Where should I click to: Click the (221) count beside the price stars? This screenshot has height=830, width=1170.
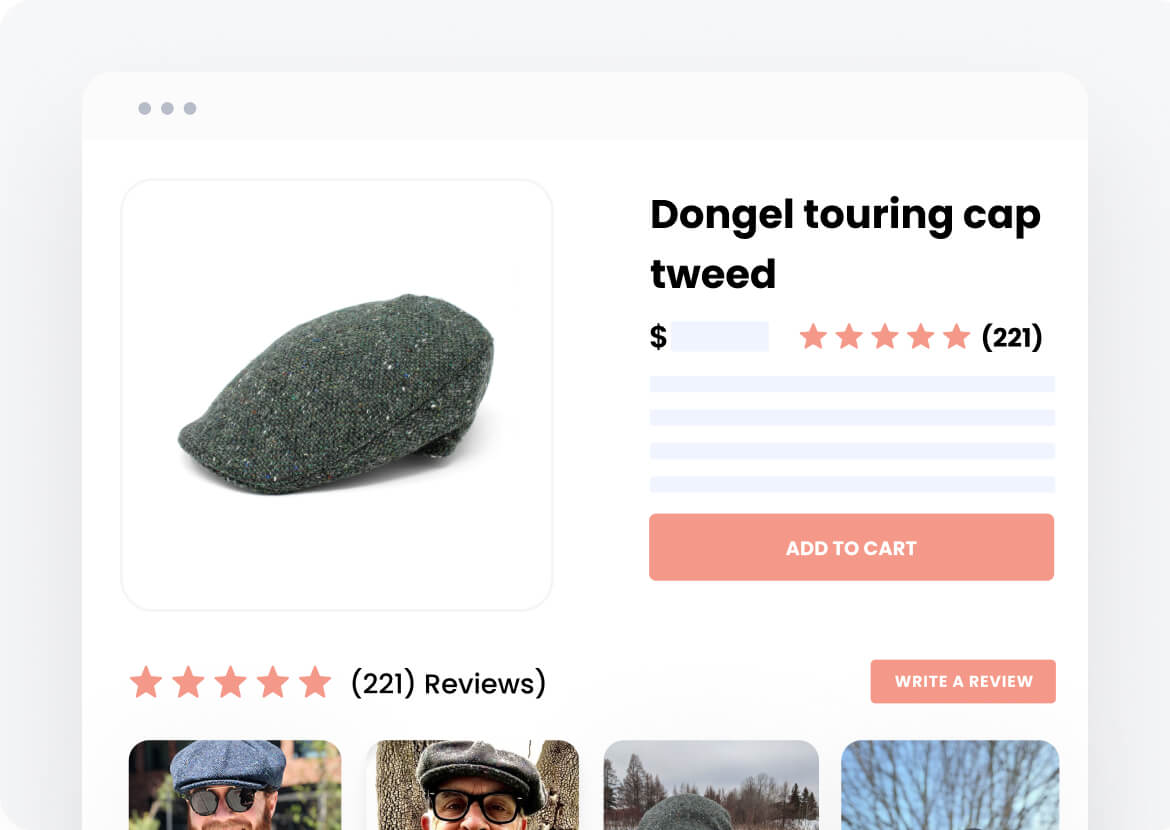(1012, 337)
